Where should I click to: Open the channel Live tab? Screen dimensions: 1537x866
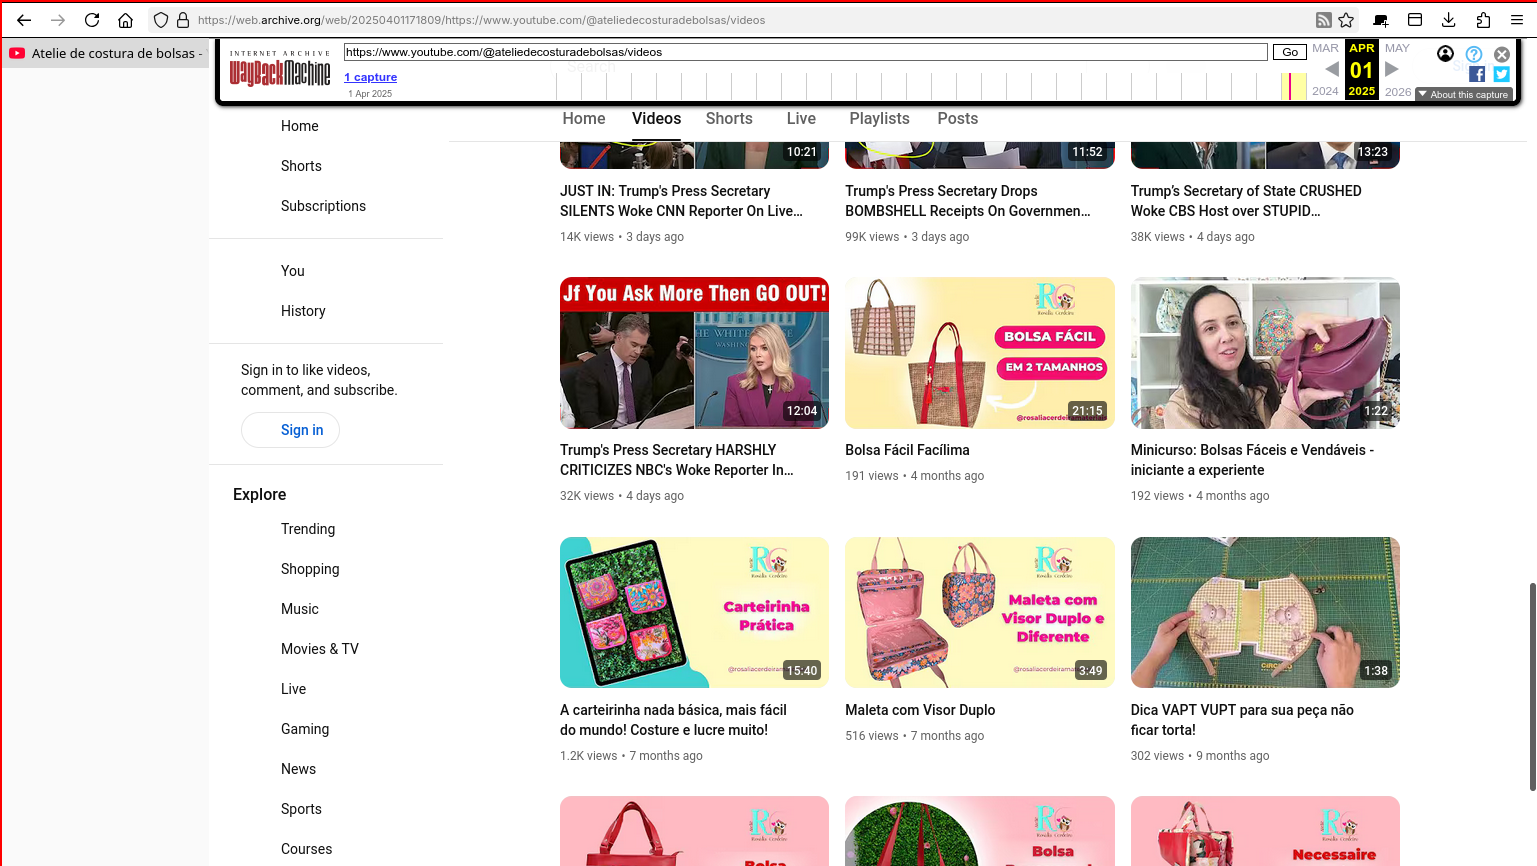[x=801, y=119]
